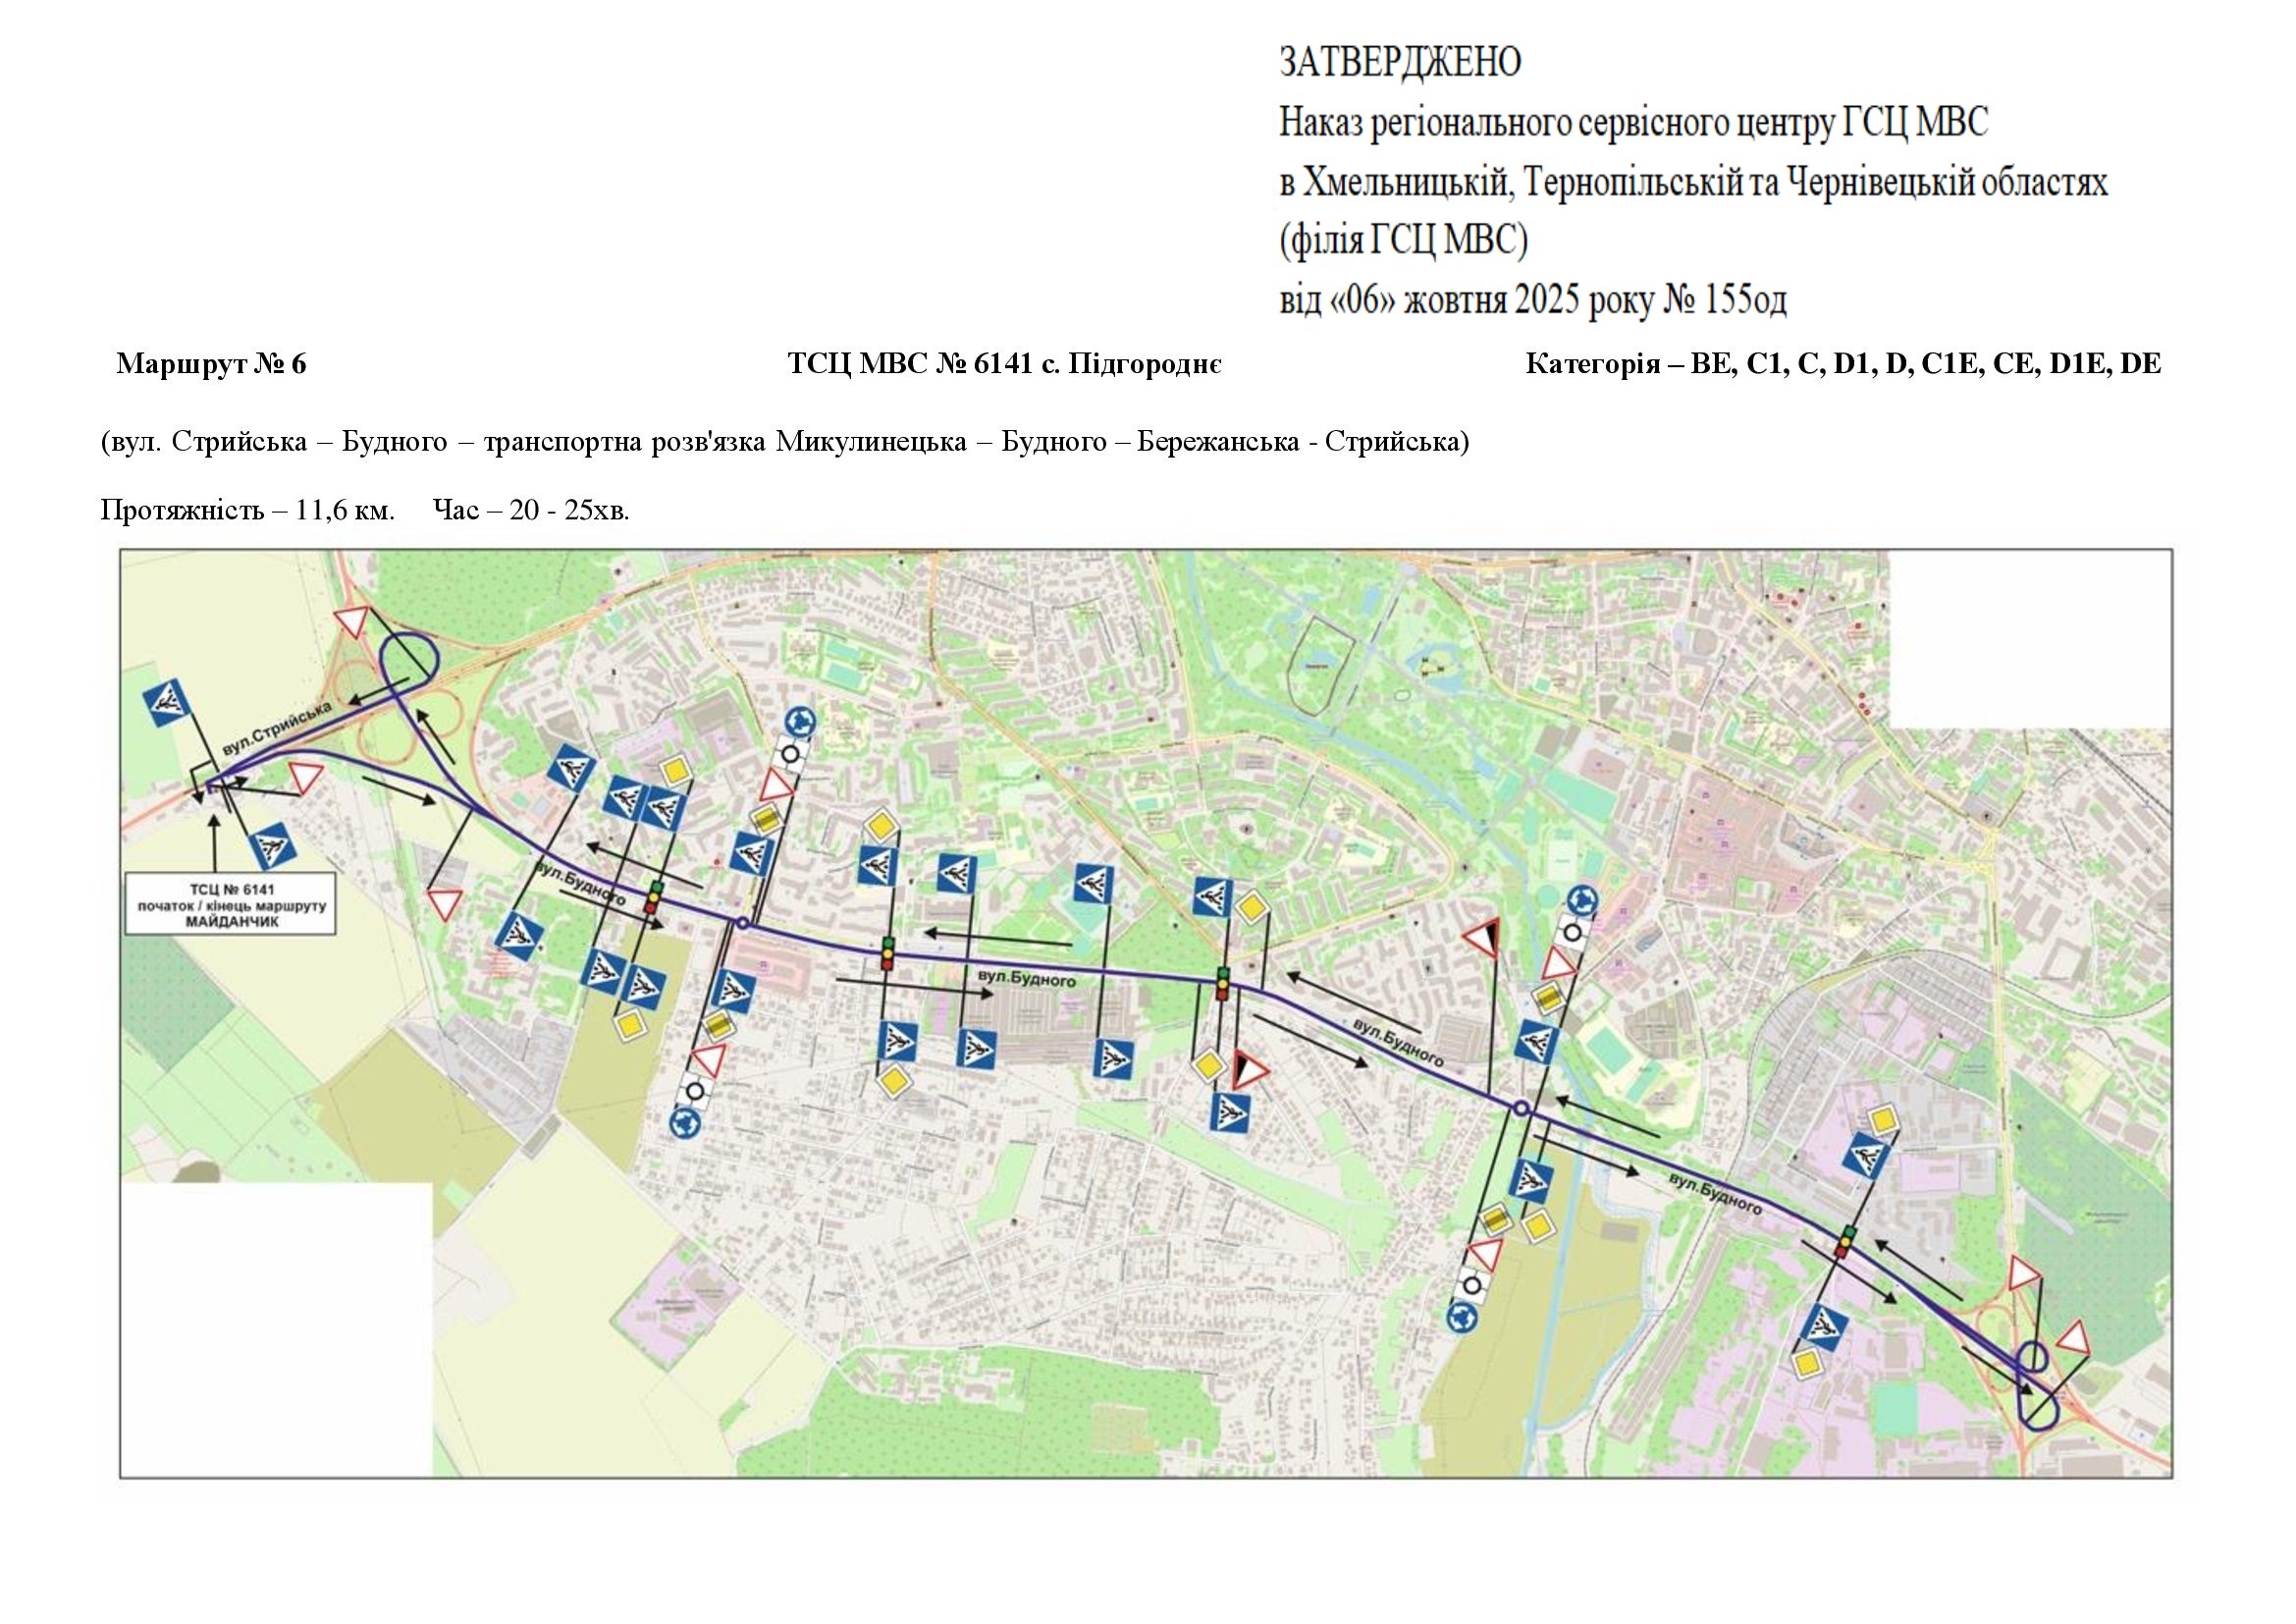Click the ТСЦ МВС № 6141 с. Підгороднє title

(1004, 364)
